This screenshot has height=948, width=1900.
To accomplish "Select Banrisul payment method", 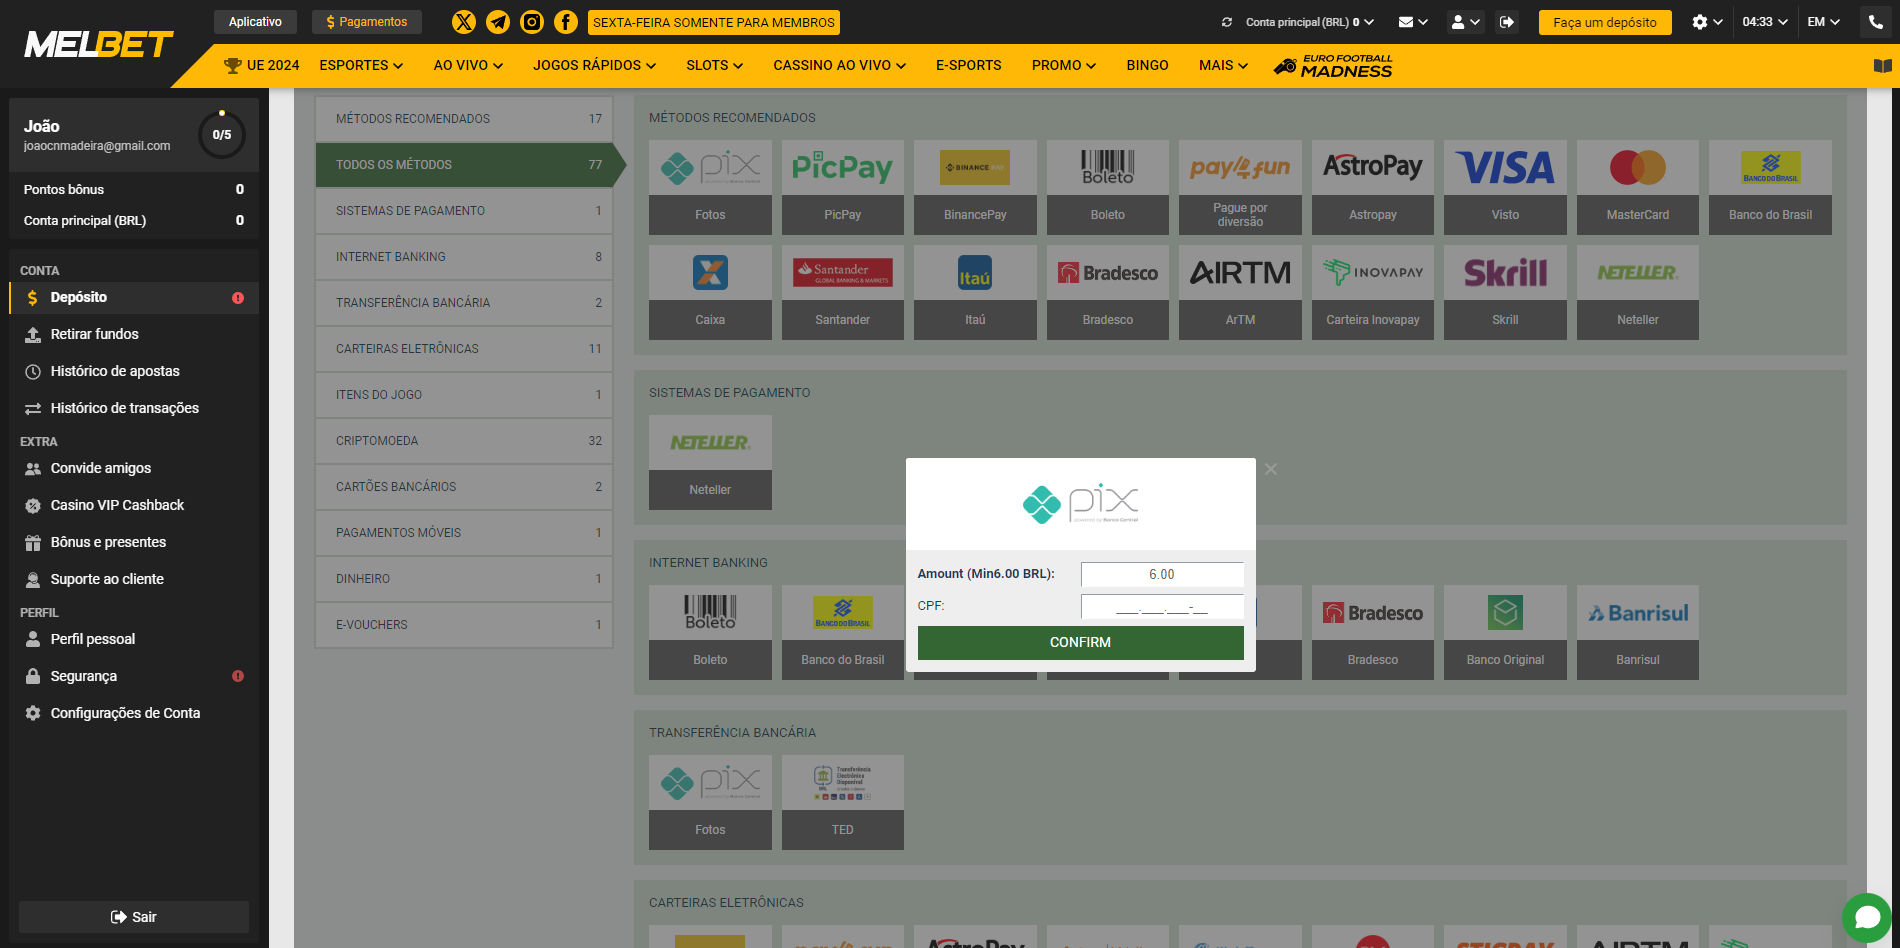I will click(1638, 632).
